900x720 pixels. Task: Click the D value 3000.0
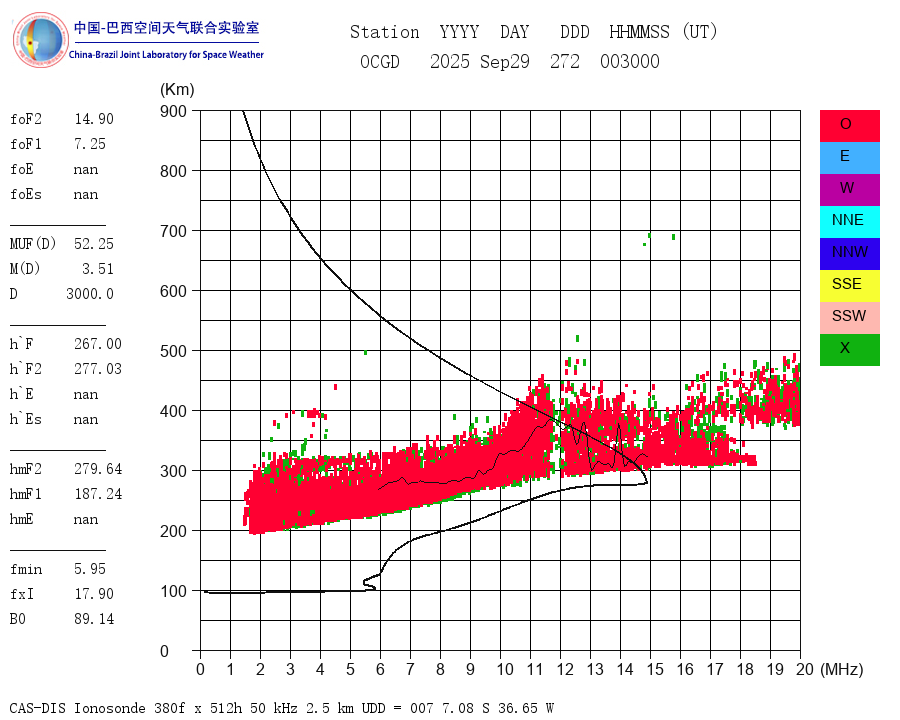[x=90, y=294]
